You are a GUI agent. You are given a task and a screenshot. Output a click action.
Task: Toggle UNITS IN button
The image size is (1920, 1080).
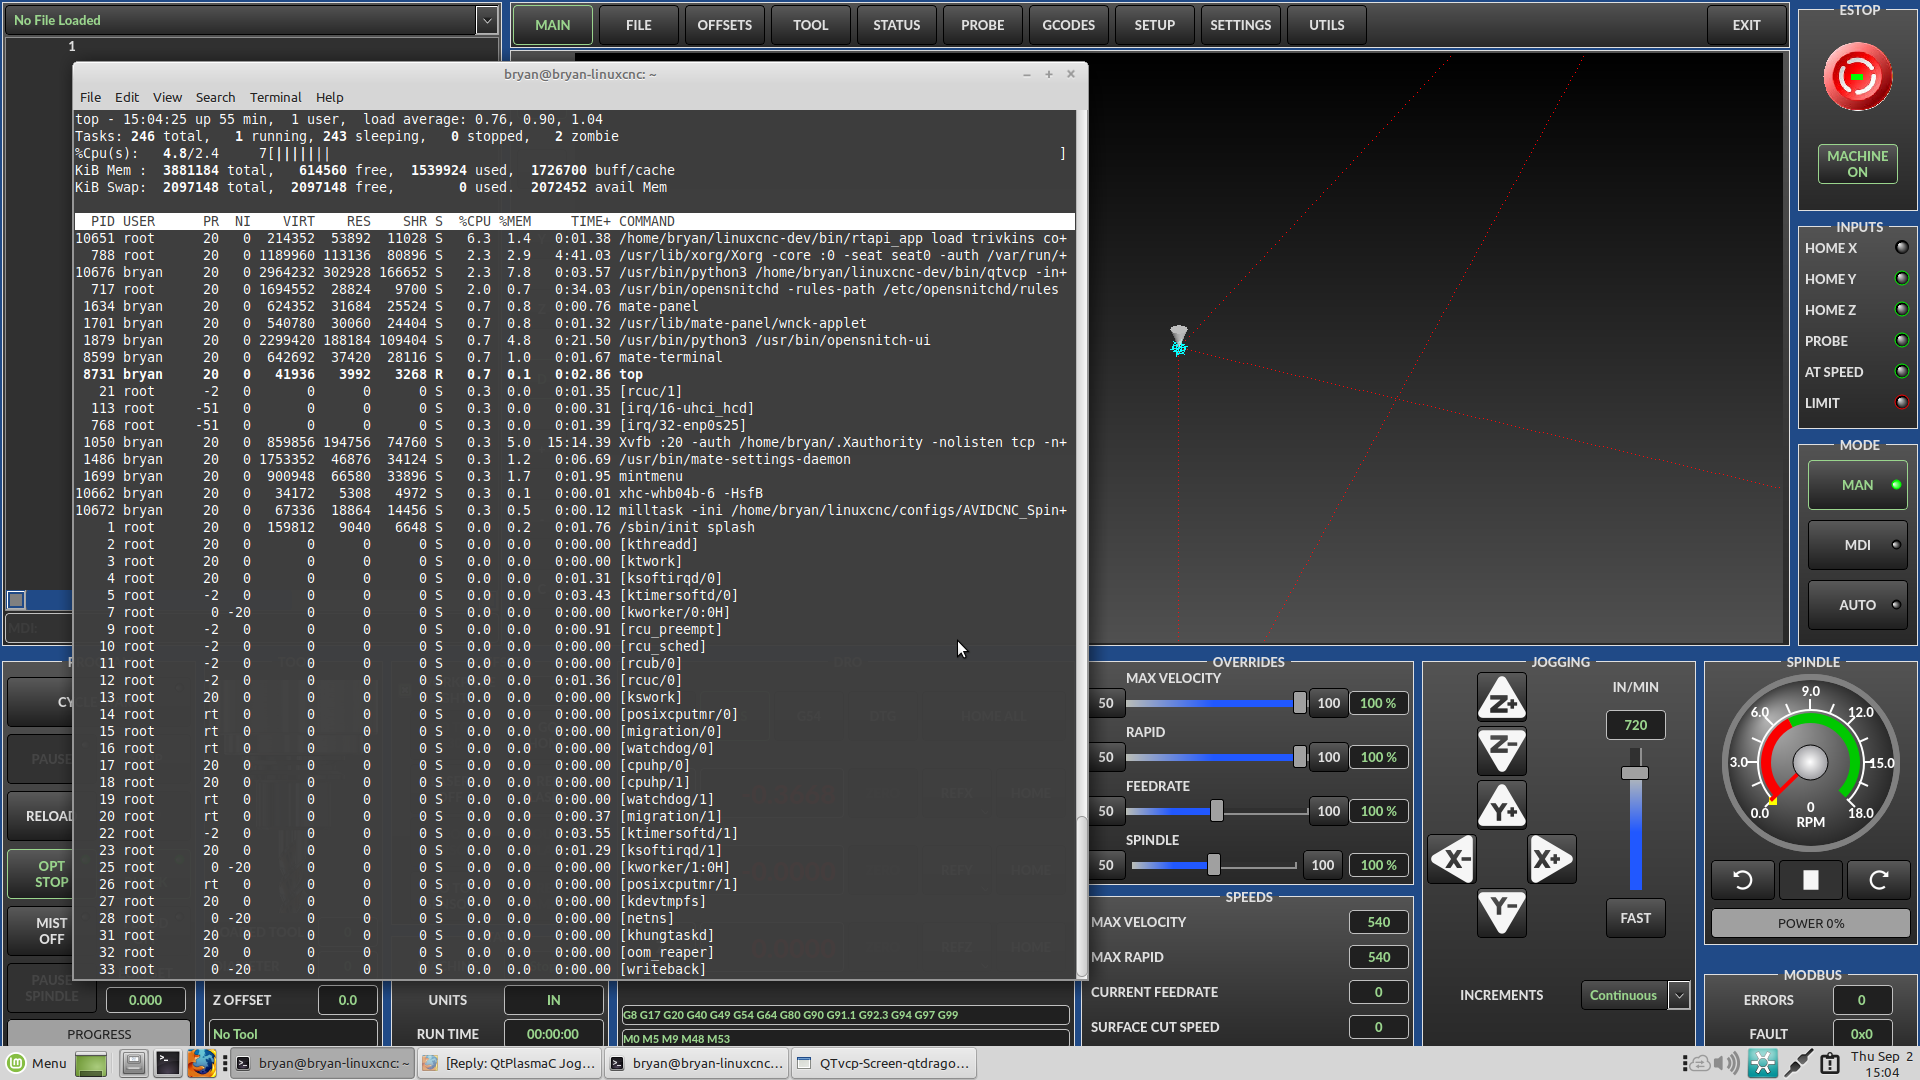coord(553,1000)
